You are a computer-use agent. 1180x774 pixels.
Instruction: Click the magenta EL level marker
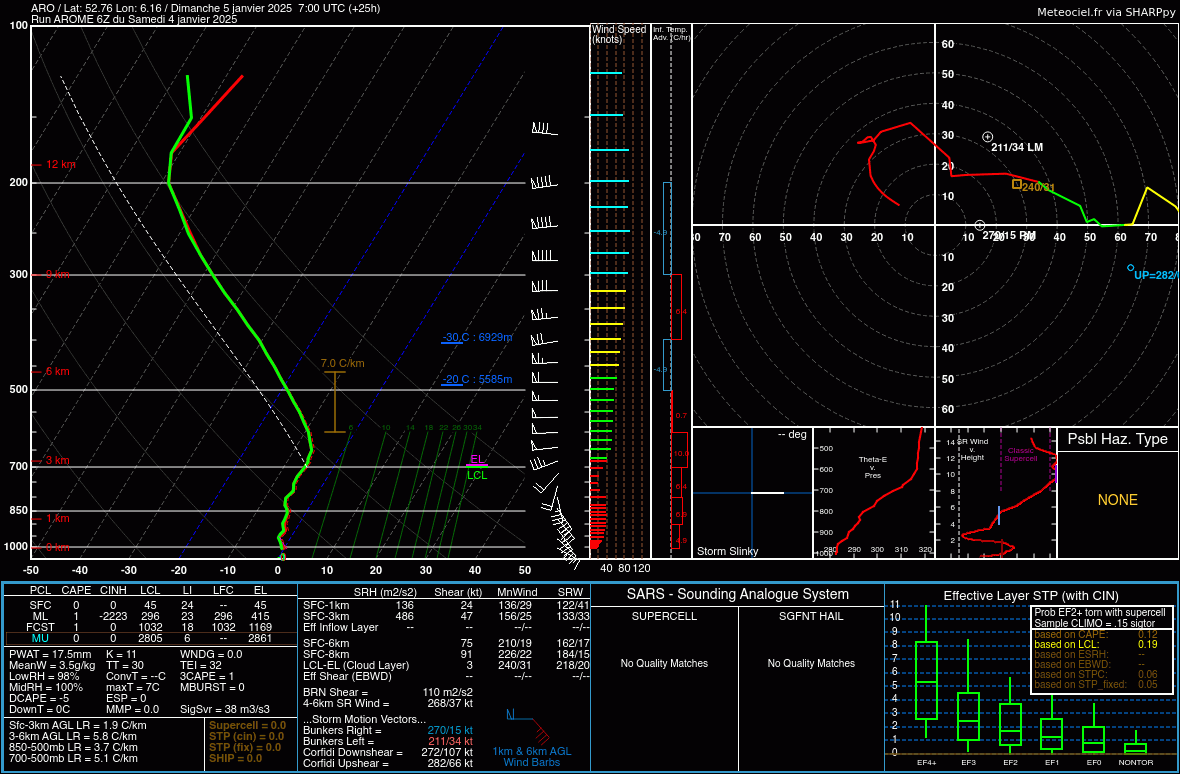pyautogui.click(x=477, y=460)
